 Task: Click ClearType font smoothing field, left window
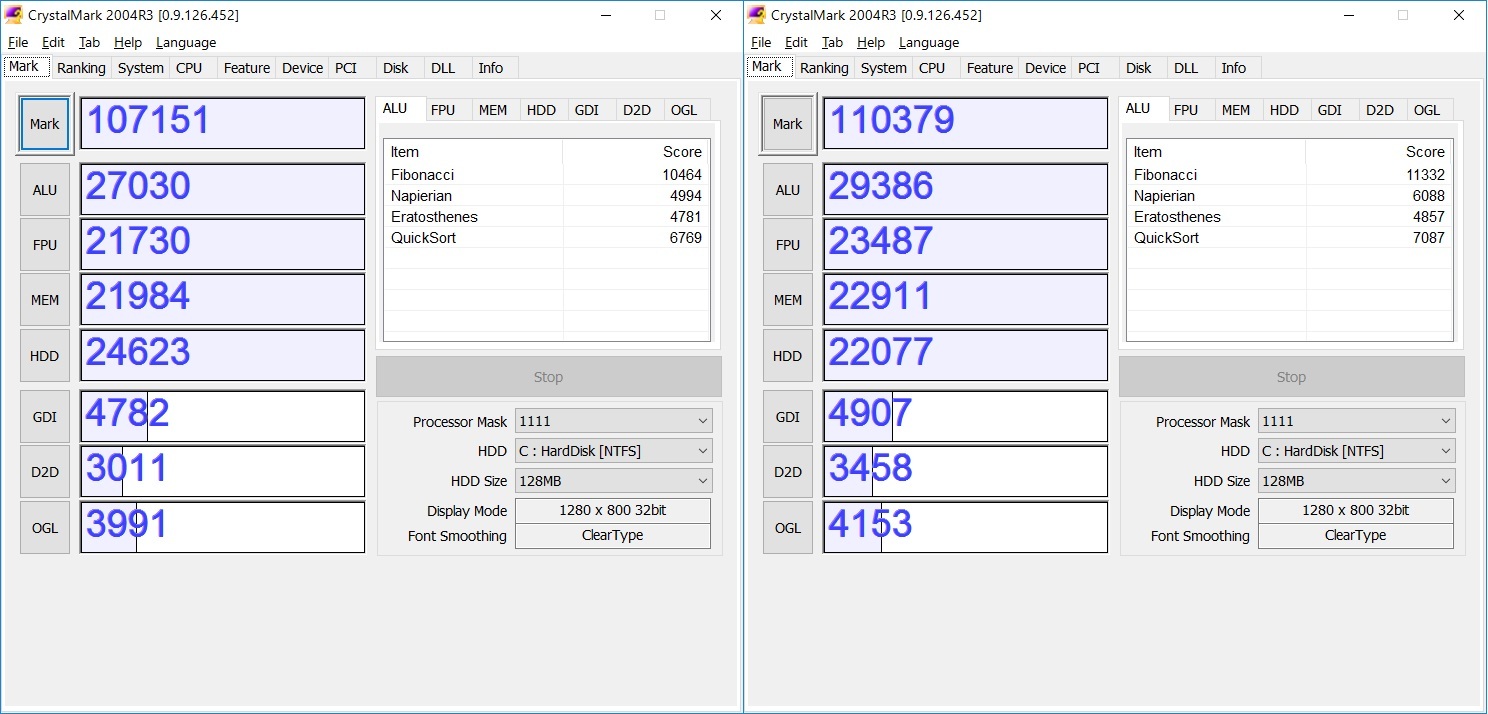(613, 536)
